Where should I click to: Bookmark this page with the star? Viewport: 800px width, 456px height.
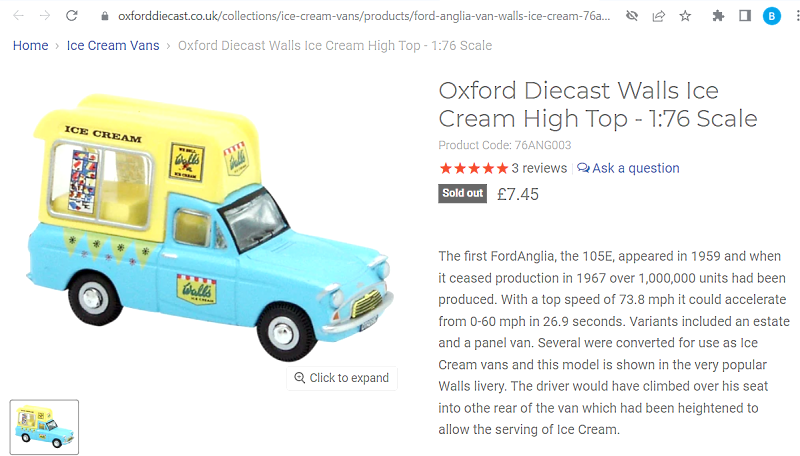click(x=685, y=16)
